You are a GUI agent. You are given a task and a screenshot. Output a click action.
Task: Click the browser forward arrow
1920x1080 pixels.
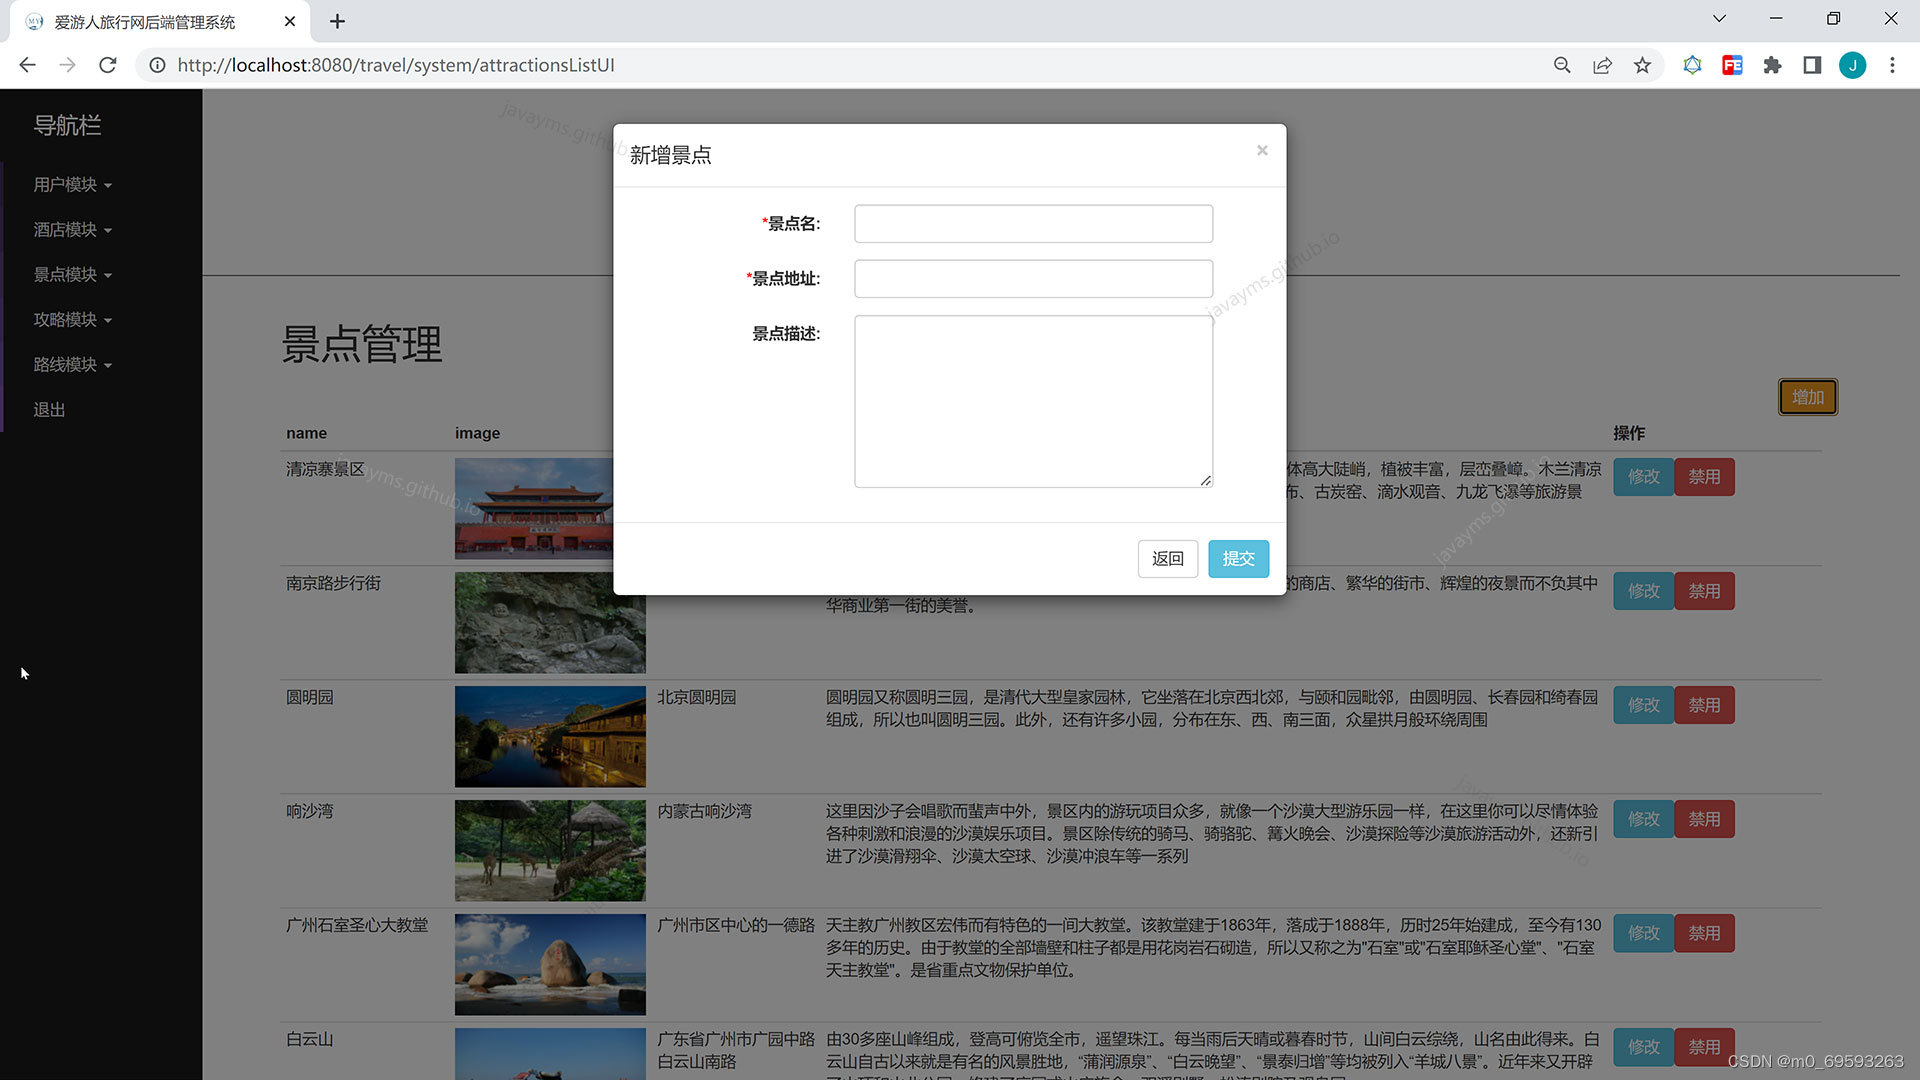67,65
